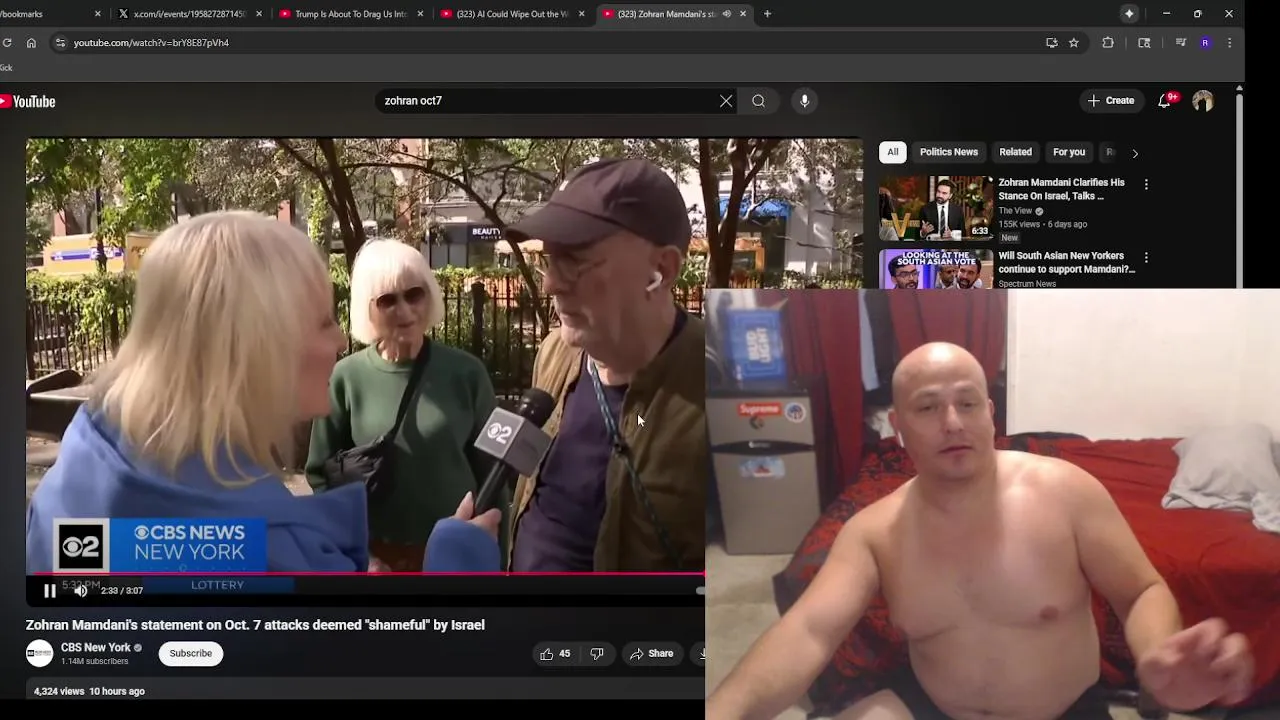This screenshot has width=1280, height=720.
Task: Mute the active tab via its speaker icon
Action: (x=727, y=14)
